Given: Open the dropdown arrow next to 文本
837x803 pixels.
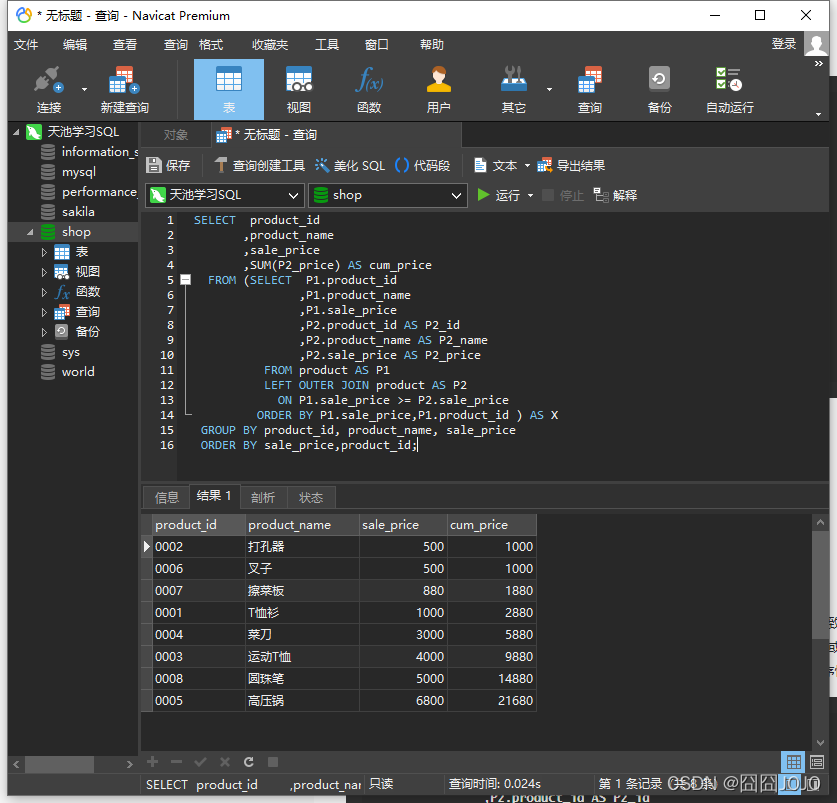Looking at the screenshot, I should (x=527, y=166).
